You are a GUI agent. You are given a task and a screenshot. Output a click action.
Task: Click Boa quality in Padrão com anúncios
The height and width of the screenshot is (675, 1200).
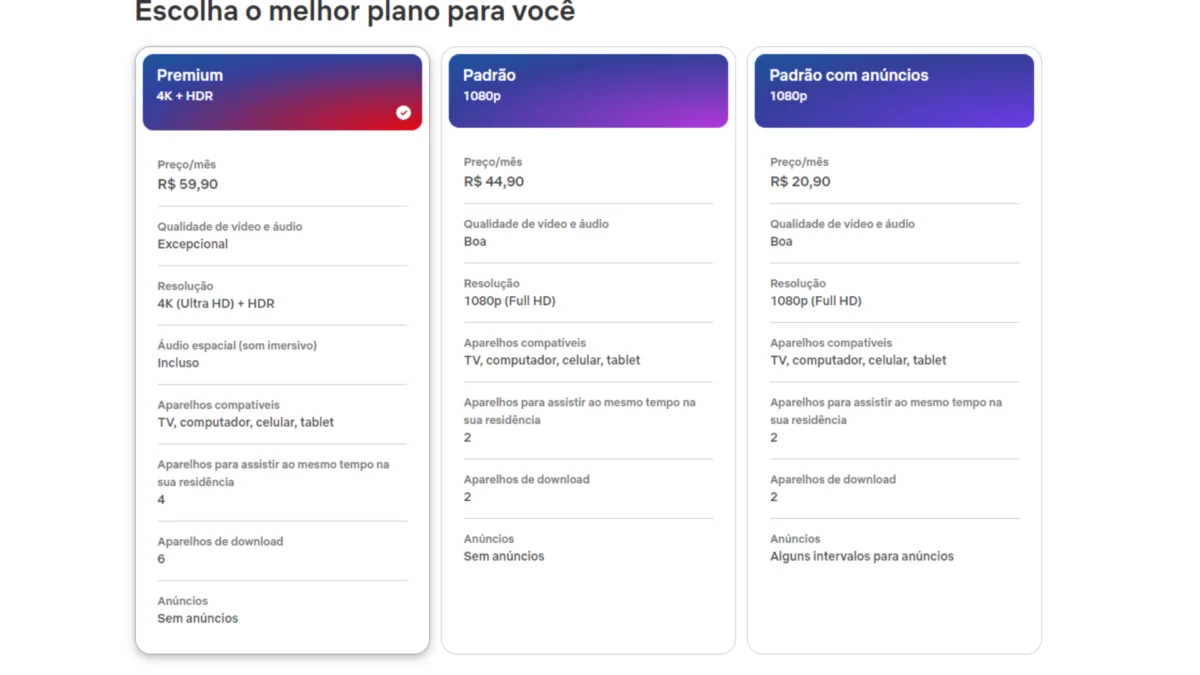(x=781, y=242)
